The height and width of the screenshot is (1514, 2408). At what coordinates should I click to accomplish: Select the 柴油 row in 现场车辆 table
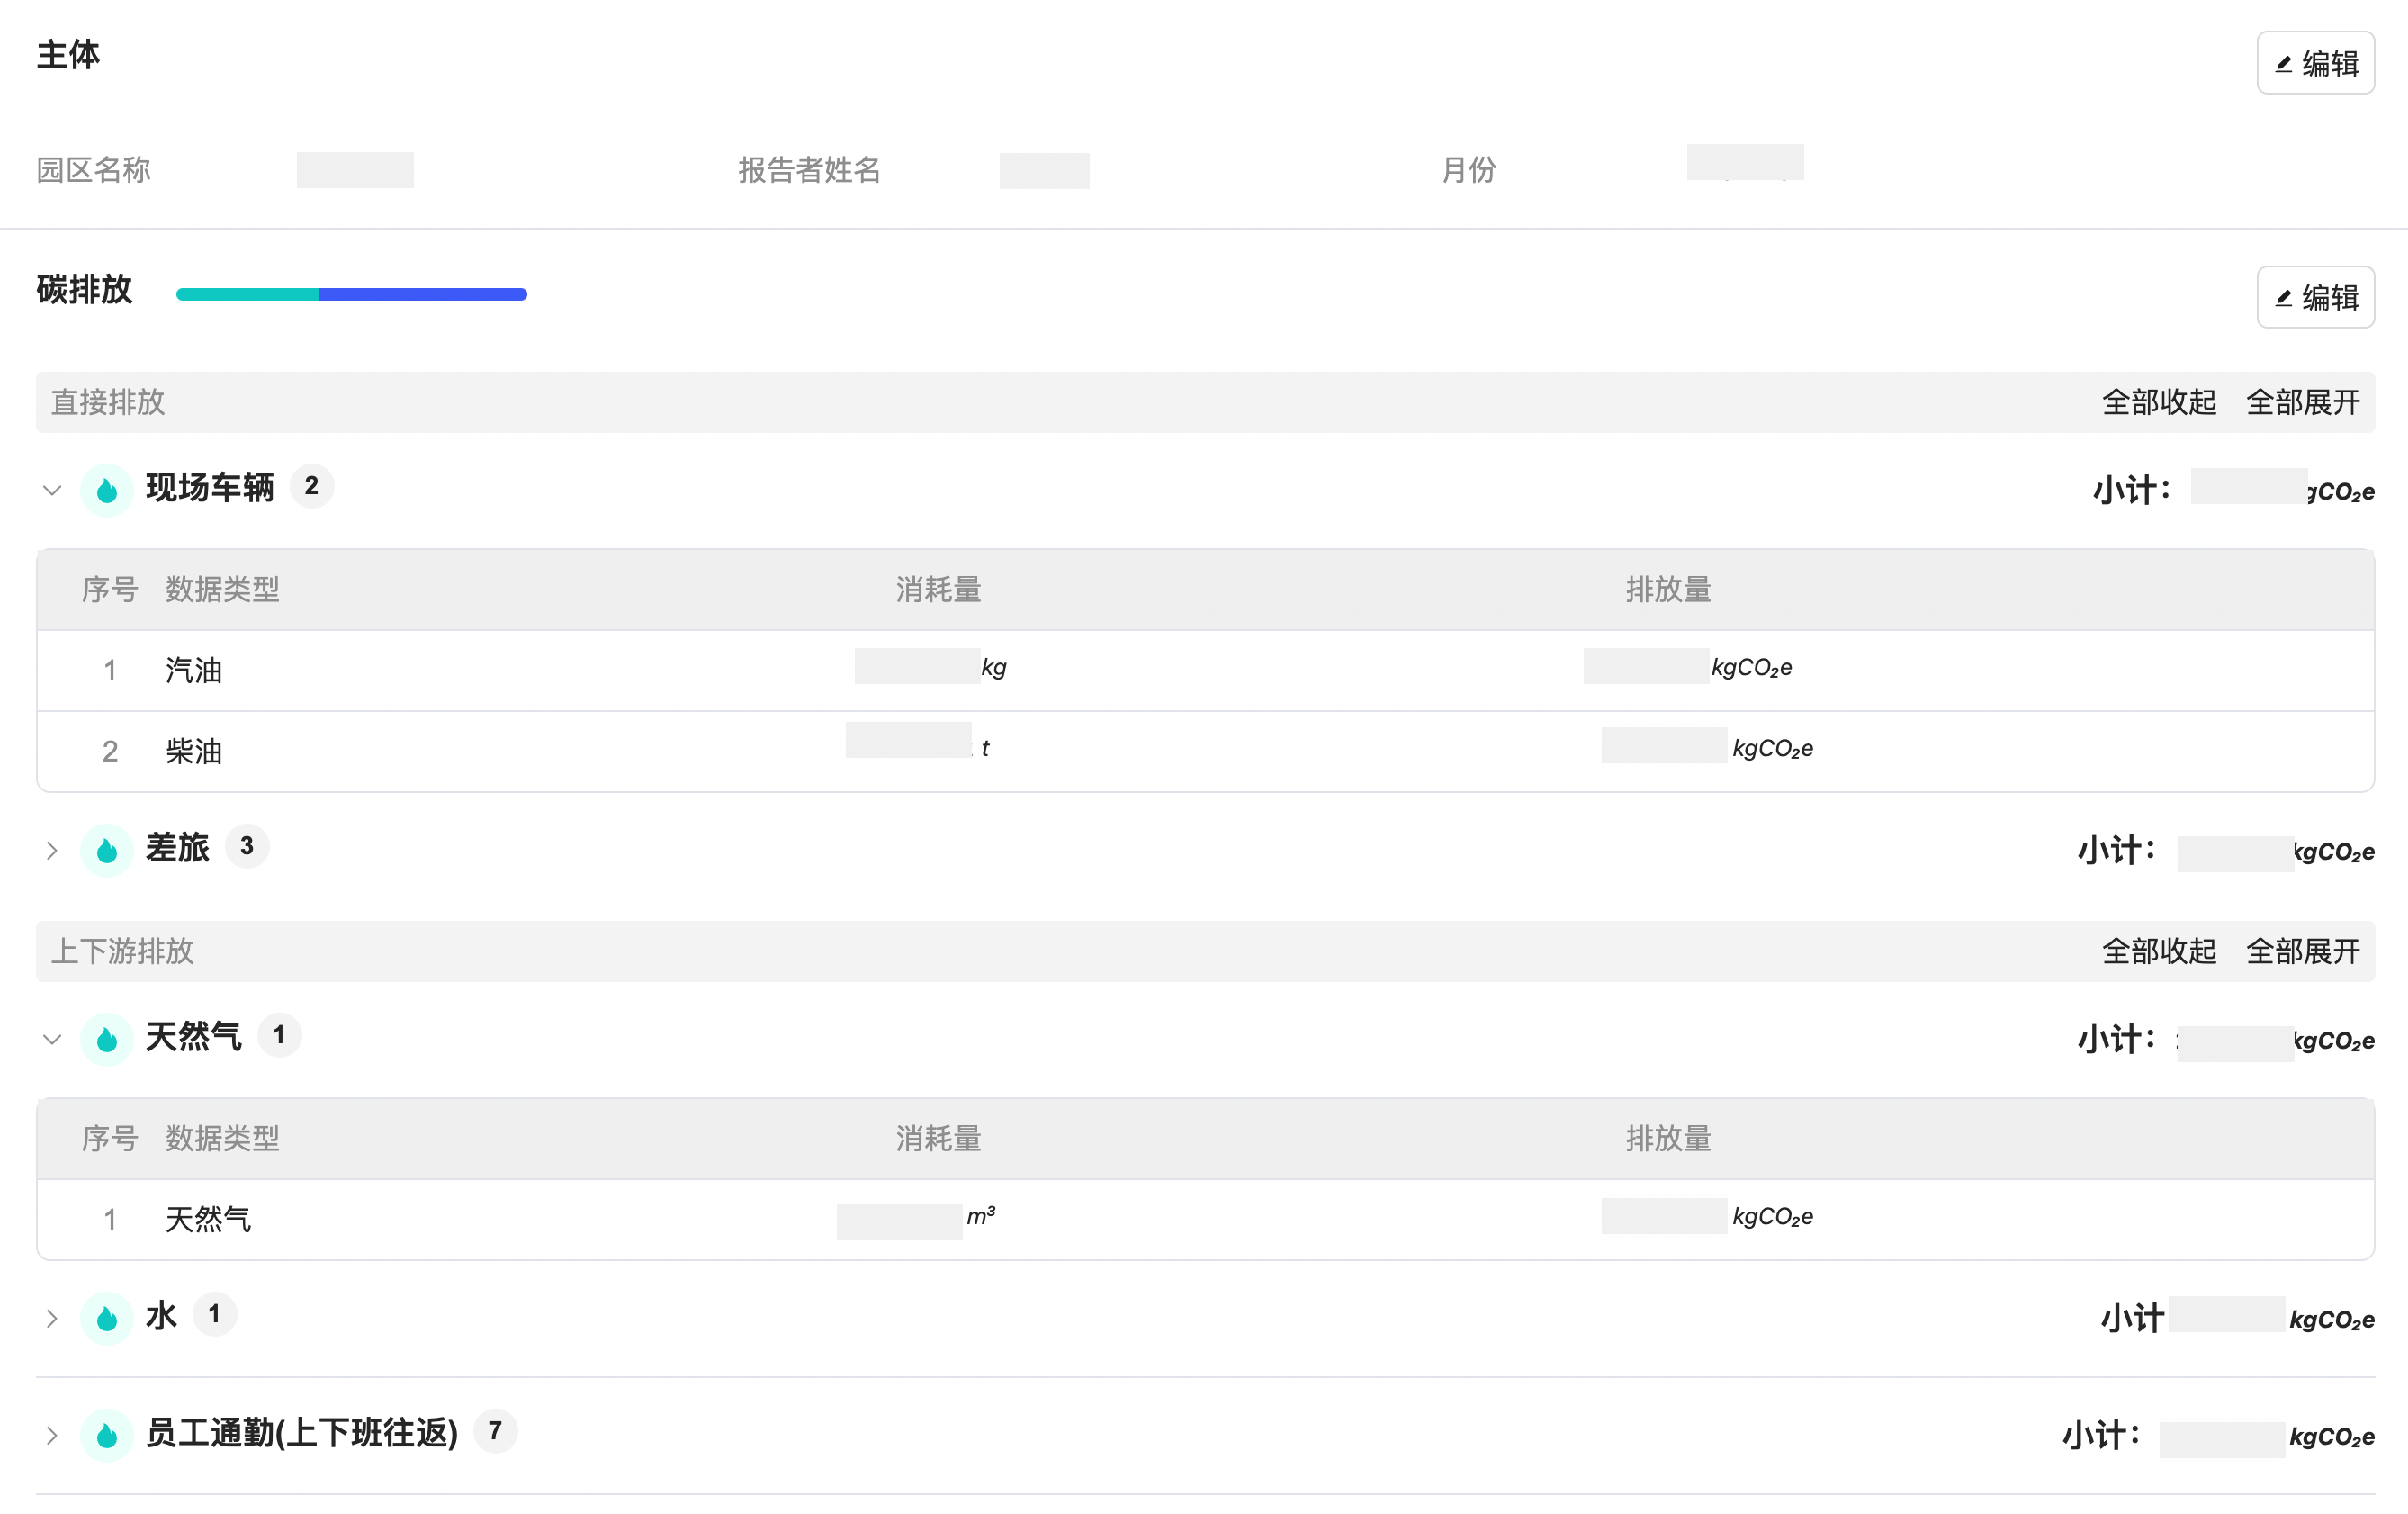[x=194, y=751]
